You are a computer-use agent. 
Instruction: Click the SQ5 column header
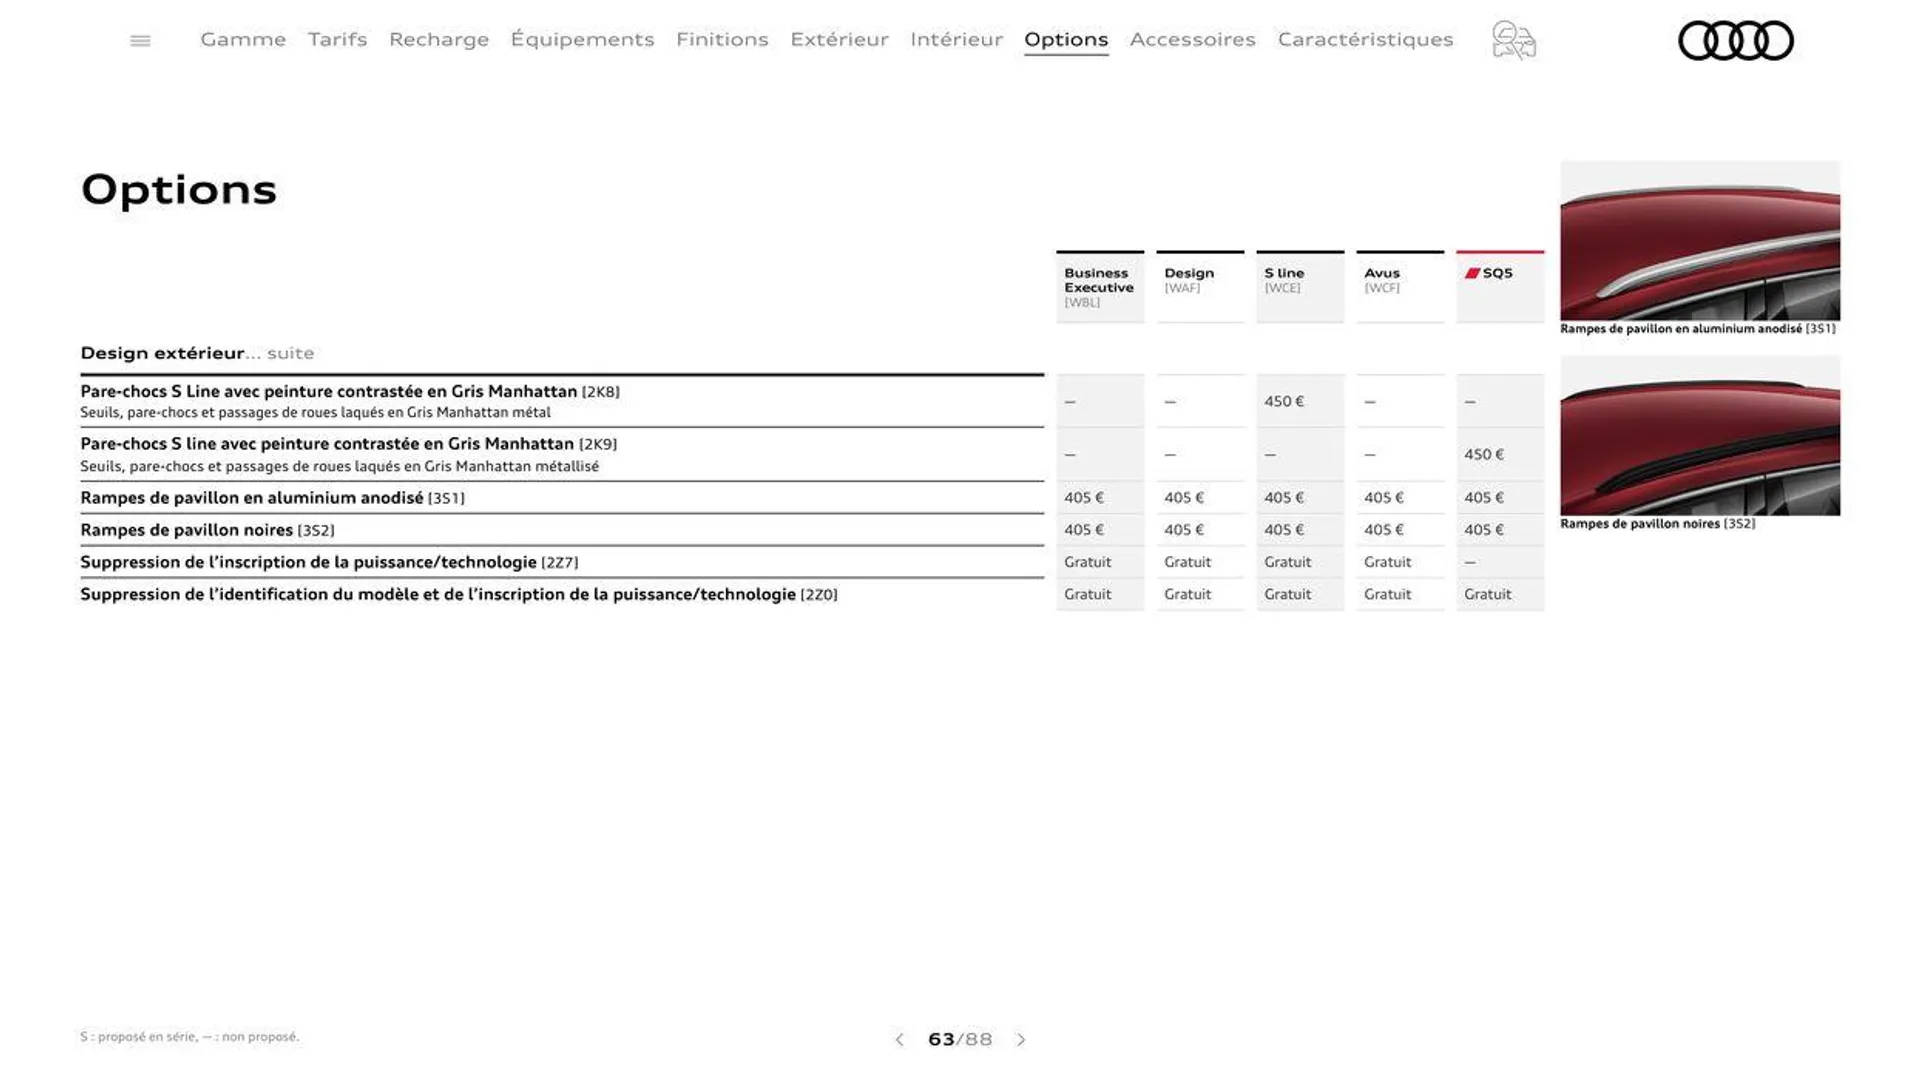pyautogui.click(x=1500, y=287)
